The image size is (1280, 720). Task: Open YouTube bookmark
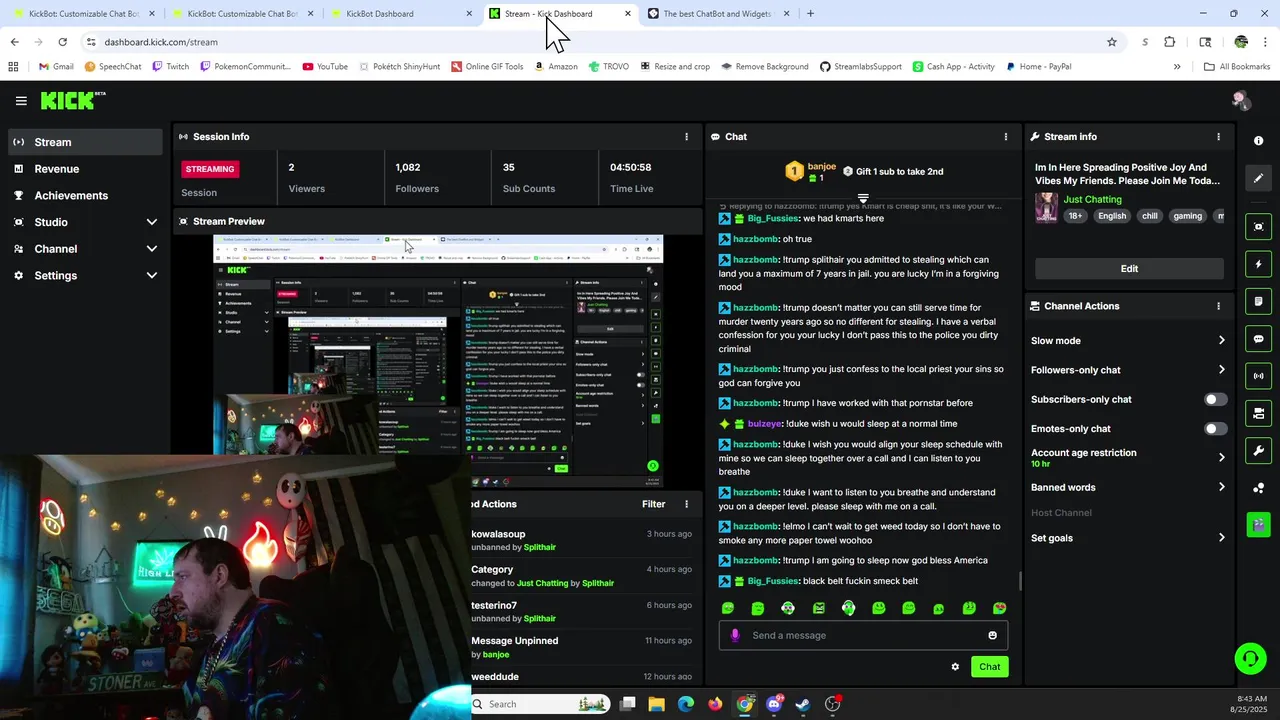(x=325, y=67)
